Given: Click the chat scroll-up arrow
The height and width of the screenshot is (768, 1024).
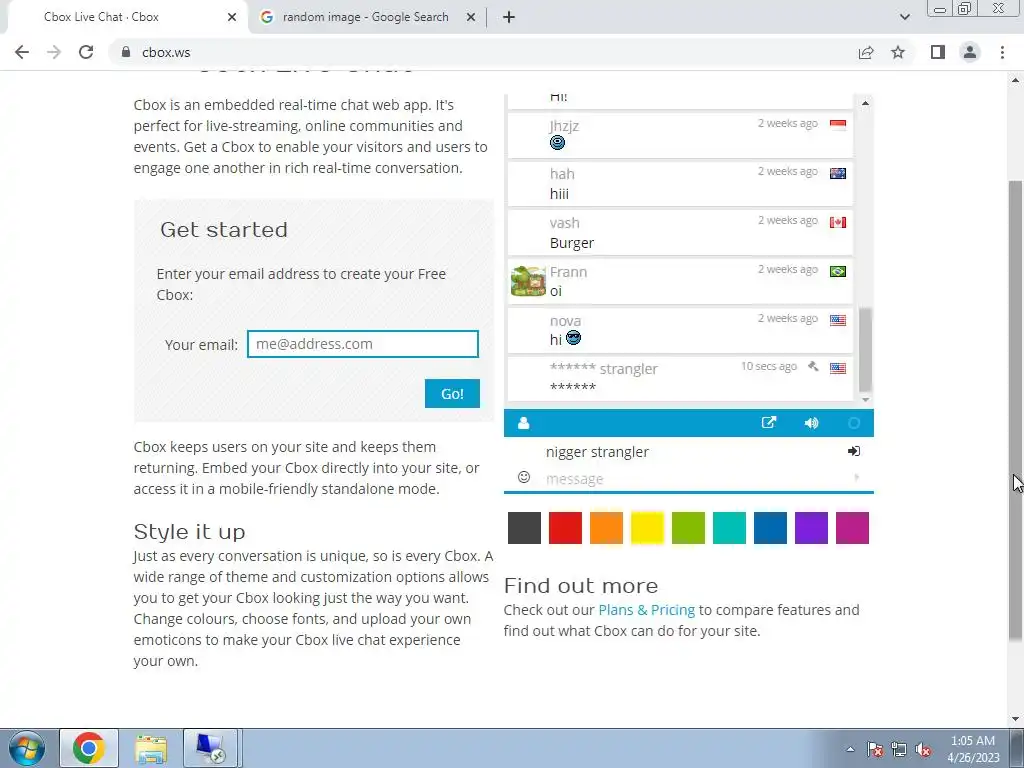Looking at the screenshot, I should coord(865,103).
